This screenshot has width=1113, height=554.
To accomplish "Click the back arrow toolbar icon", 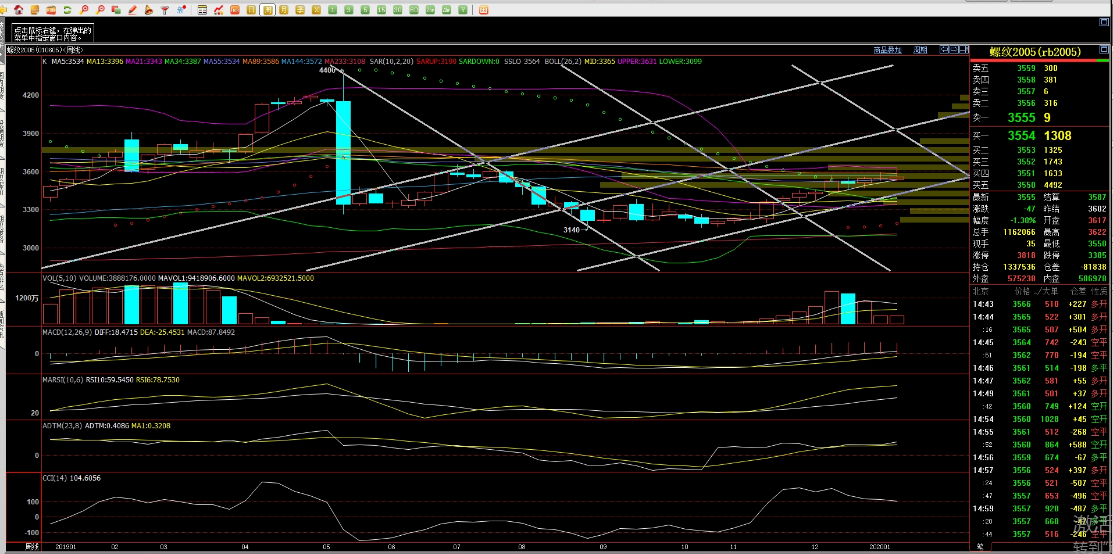I will (4, 10).
